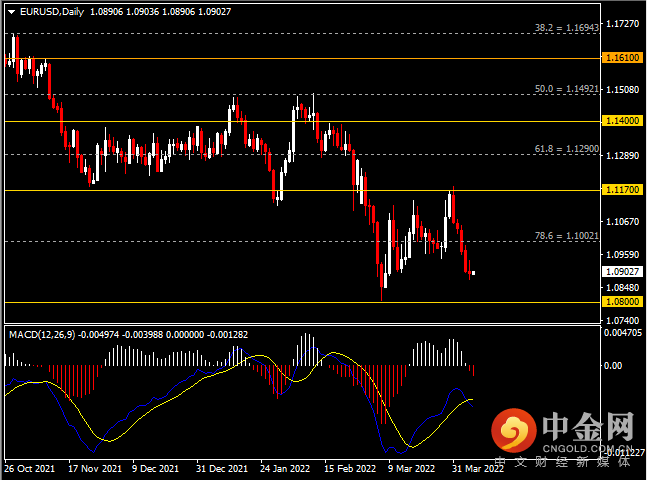Click the MACD(12,26,9) indicator label
Screen dimensions: 648x480
tap(42, 334)
